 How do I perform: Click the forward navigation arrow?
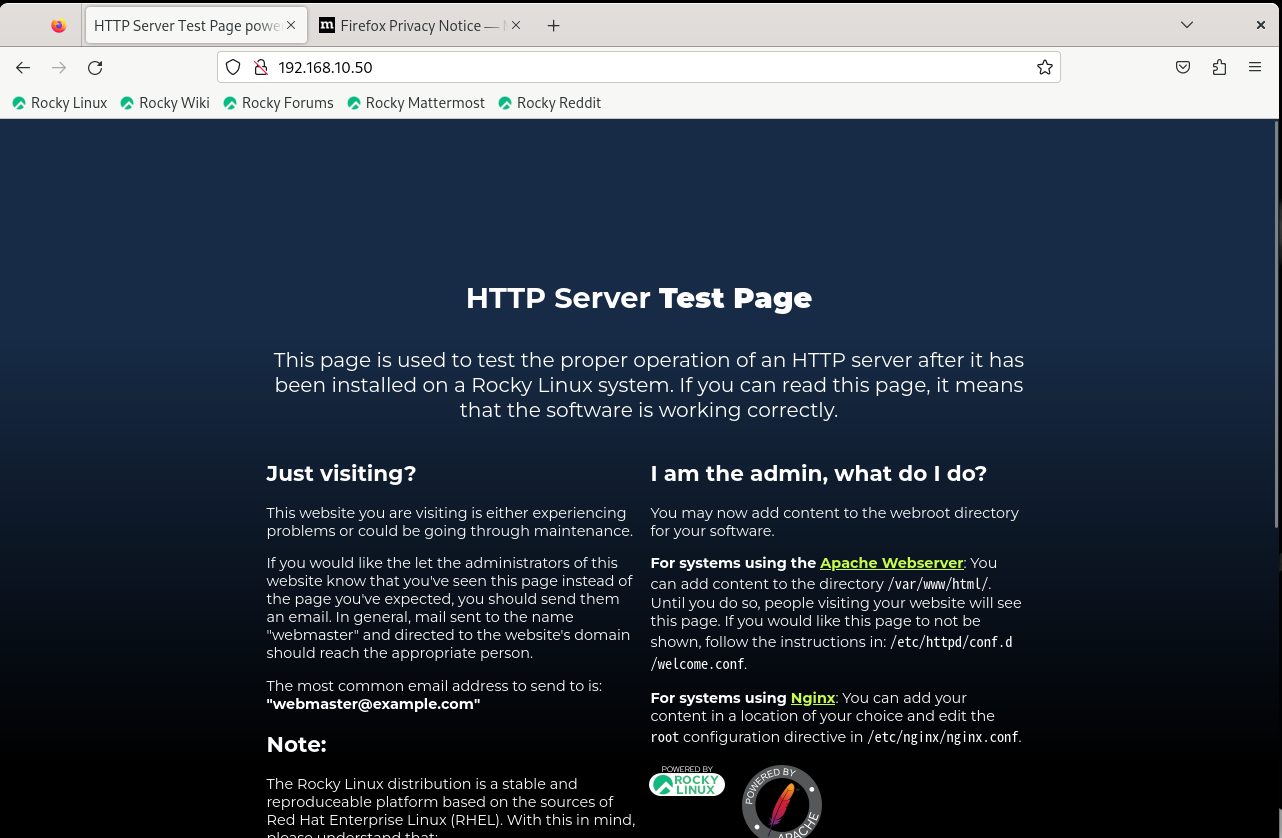pos(59,67)
